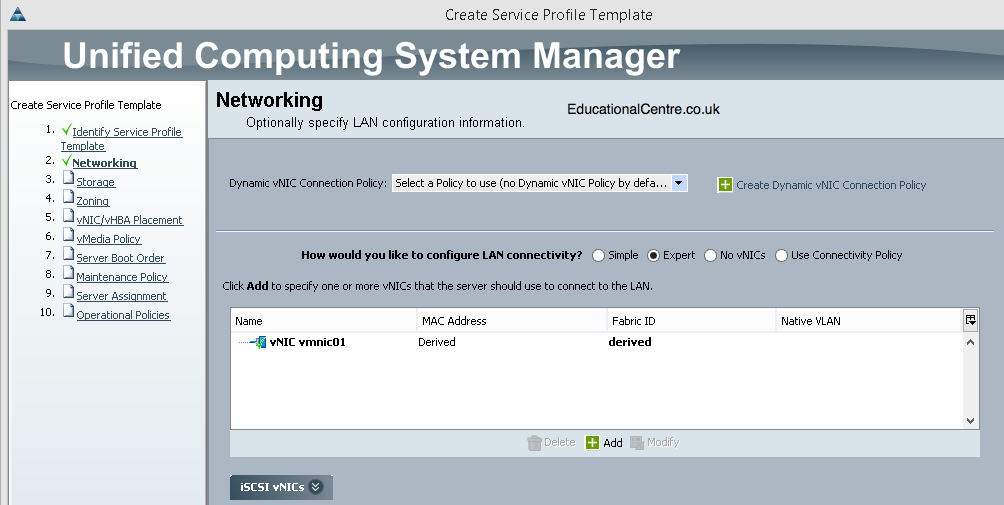Screen dimensions: 1004x505
Task: Click the Derived MAC address cell
Action: pyautogui.click(x=437, y=342)
